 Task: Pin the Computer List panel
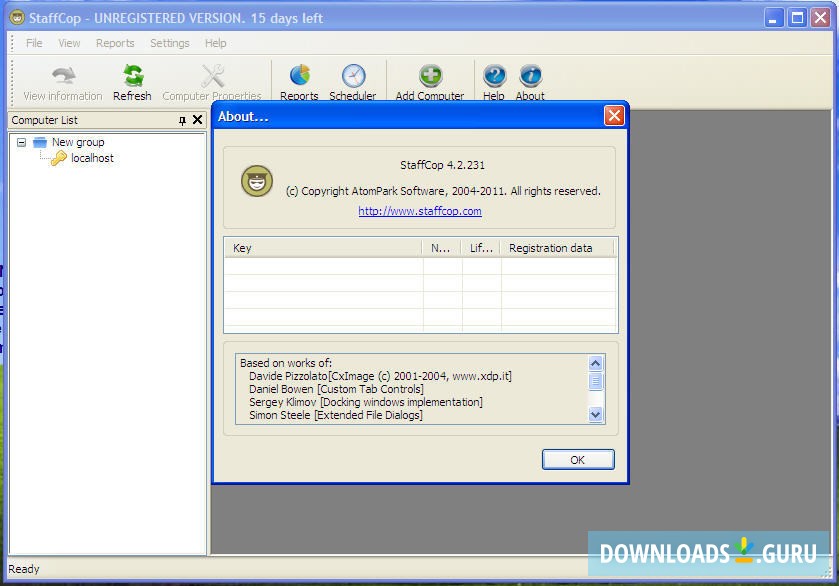click(x=182, y=120)
